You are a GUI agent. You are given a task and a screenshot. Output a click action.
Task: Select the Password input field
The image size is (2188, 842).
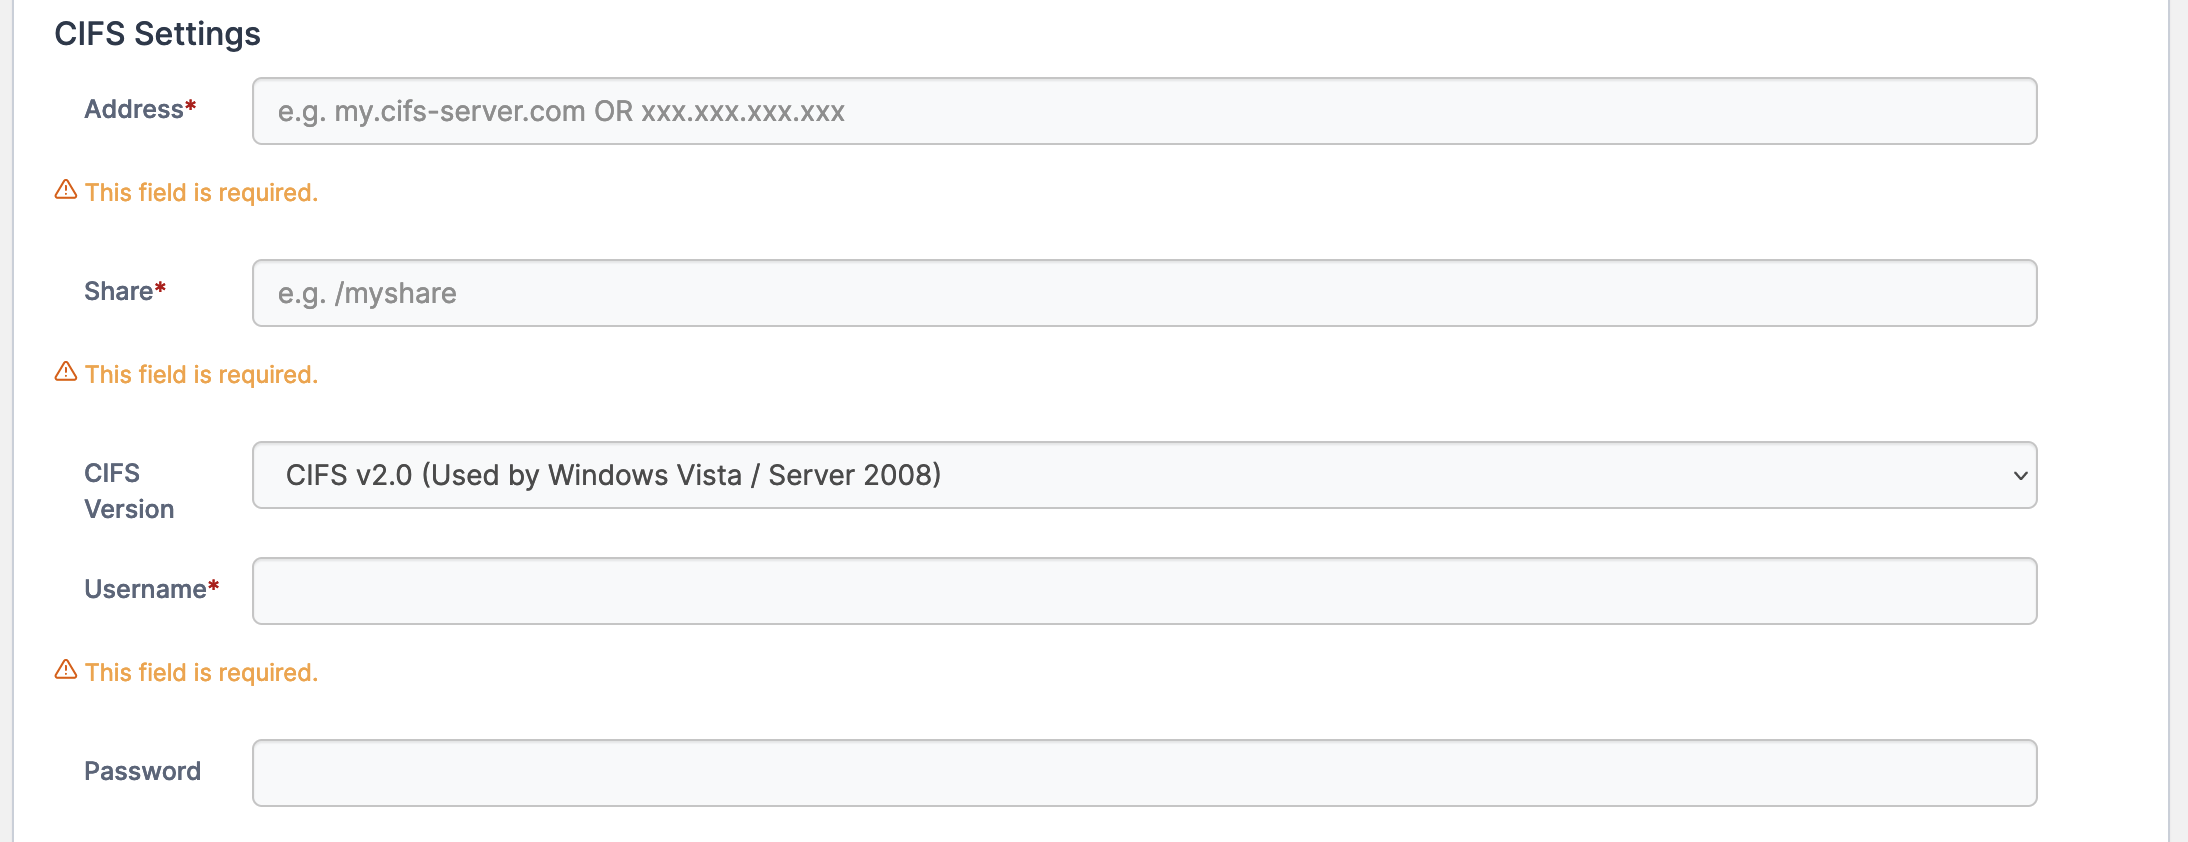tap(1144, 773)
